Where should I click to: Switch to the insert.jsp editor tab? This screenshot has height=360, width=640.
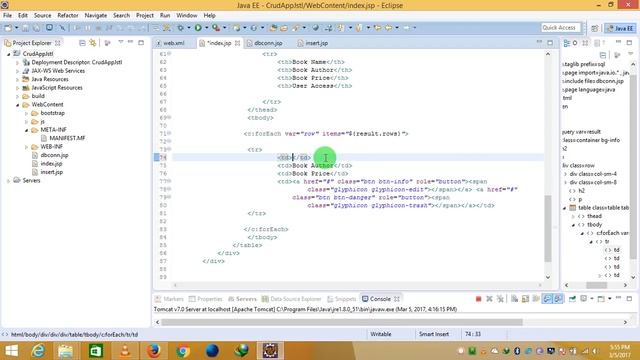[316, 43]
